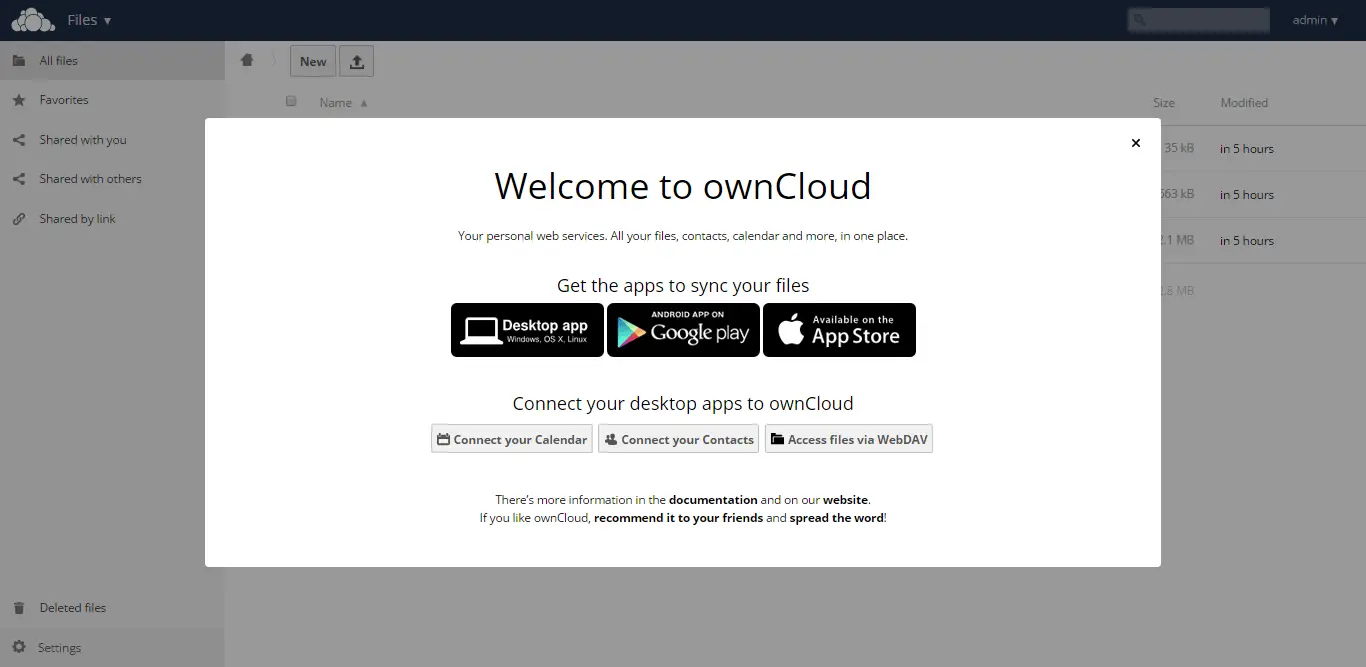Viewport: 1366px width, 667px height.
Task: Open the admin user dropdown
Action: (x=1314, y=20)
